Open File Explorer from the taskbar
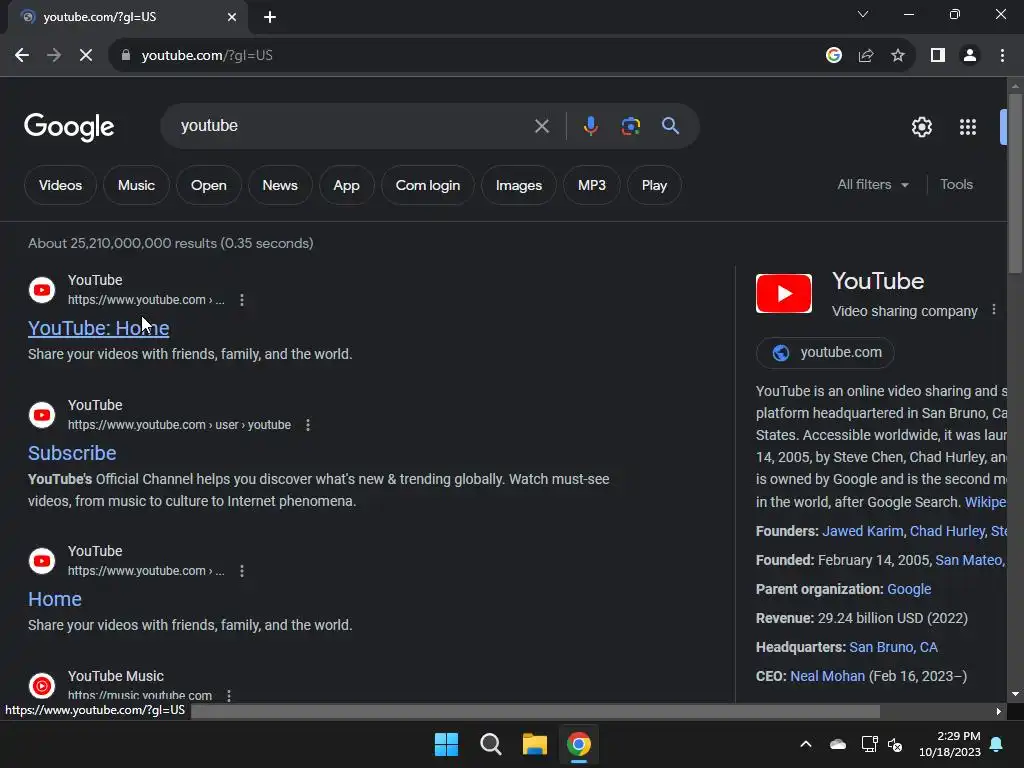 (x=534, y=744)
